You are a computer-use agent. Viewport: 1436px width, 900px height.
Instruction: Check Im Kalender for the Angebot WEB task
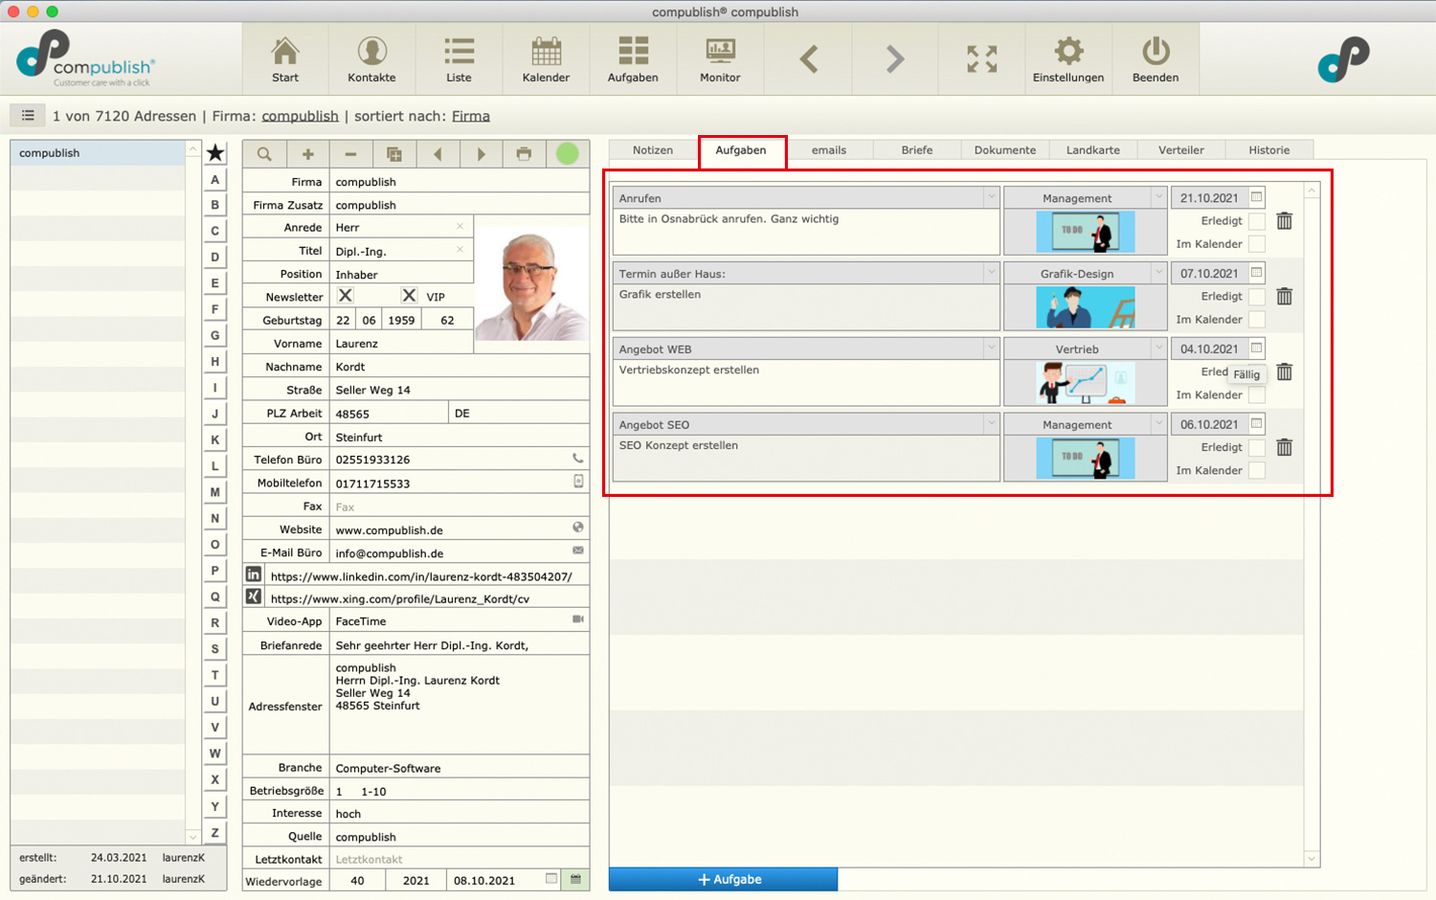pos(1257,395)
